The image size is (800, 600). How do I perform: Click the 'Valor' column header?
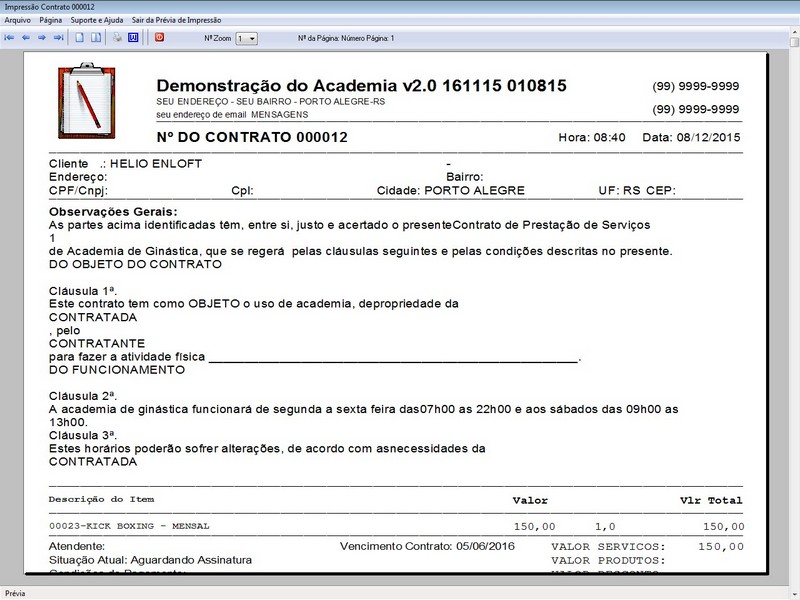coord(530,501)
